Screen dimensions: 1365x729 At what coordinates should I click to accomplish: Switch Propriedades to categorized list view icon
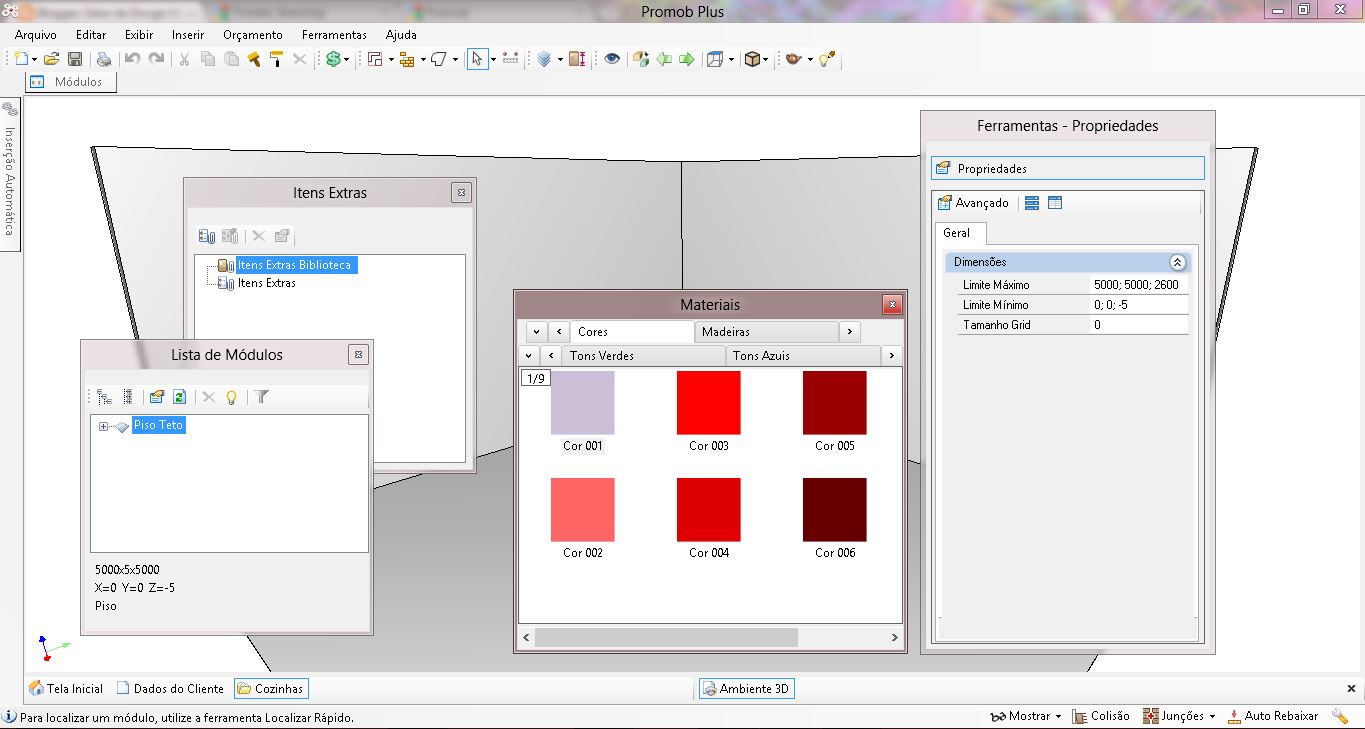[1032, 203]
